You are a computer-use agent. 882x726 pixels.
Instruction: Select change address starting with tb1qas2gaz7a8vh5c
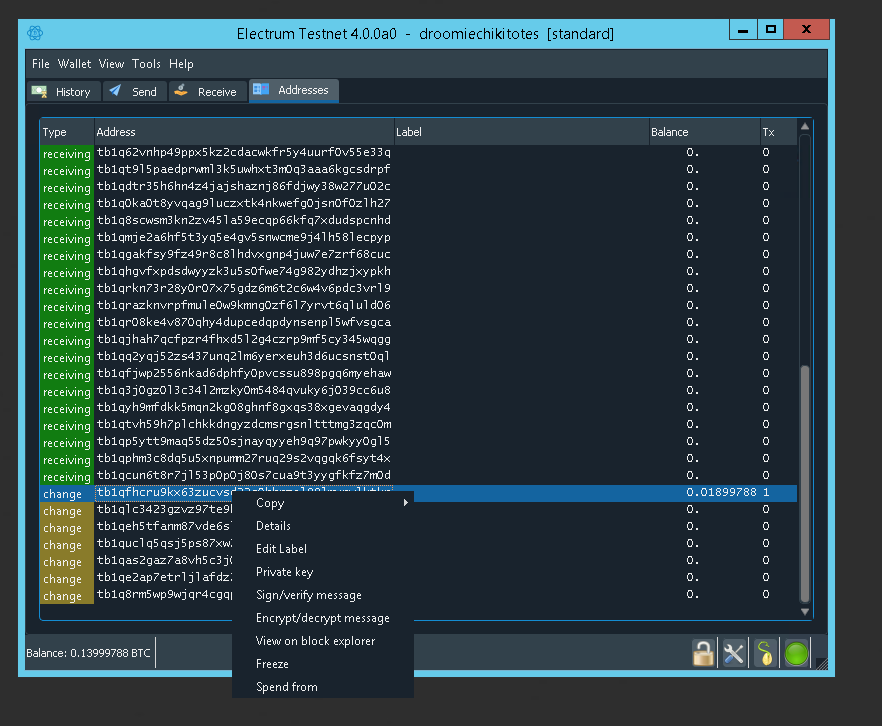coord(164,561)
